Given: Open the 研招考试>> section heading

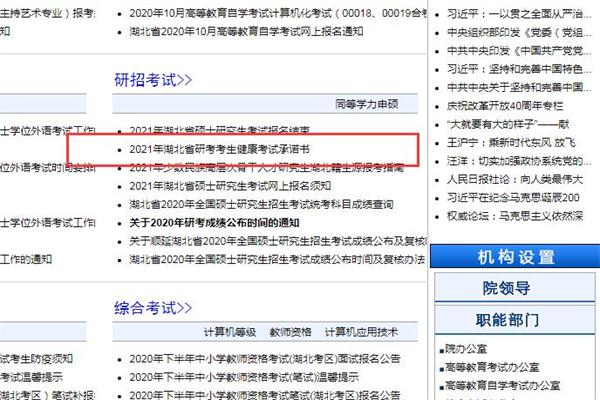Looking at the screenshot, I should tap(153, 80).
